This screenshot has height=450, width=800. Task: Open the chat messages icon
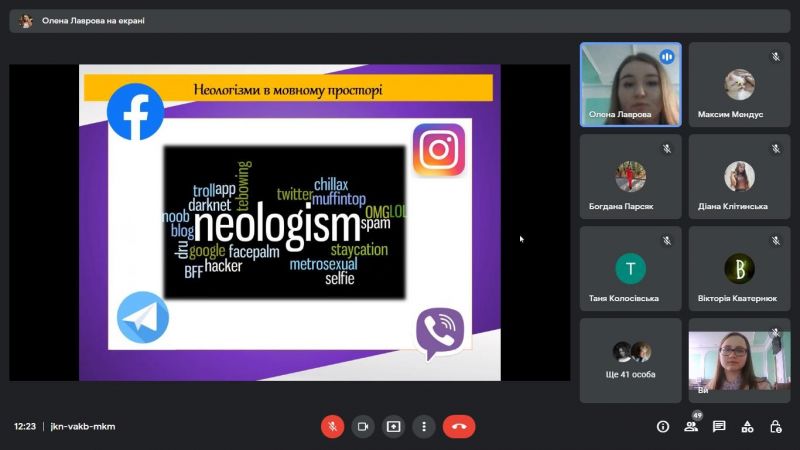[x=719, y=427]
